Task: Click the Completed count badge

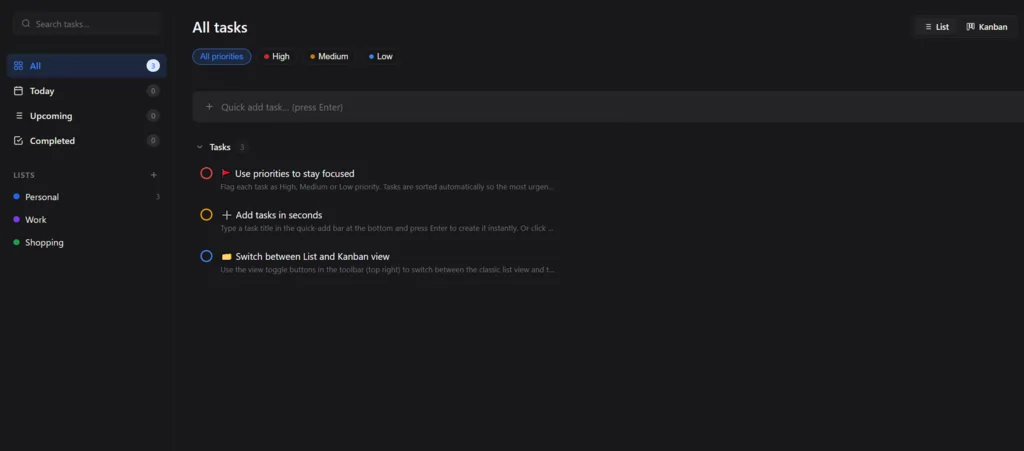Action: [x=153, y=140]
